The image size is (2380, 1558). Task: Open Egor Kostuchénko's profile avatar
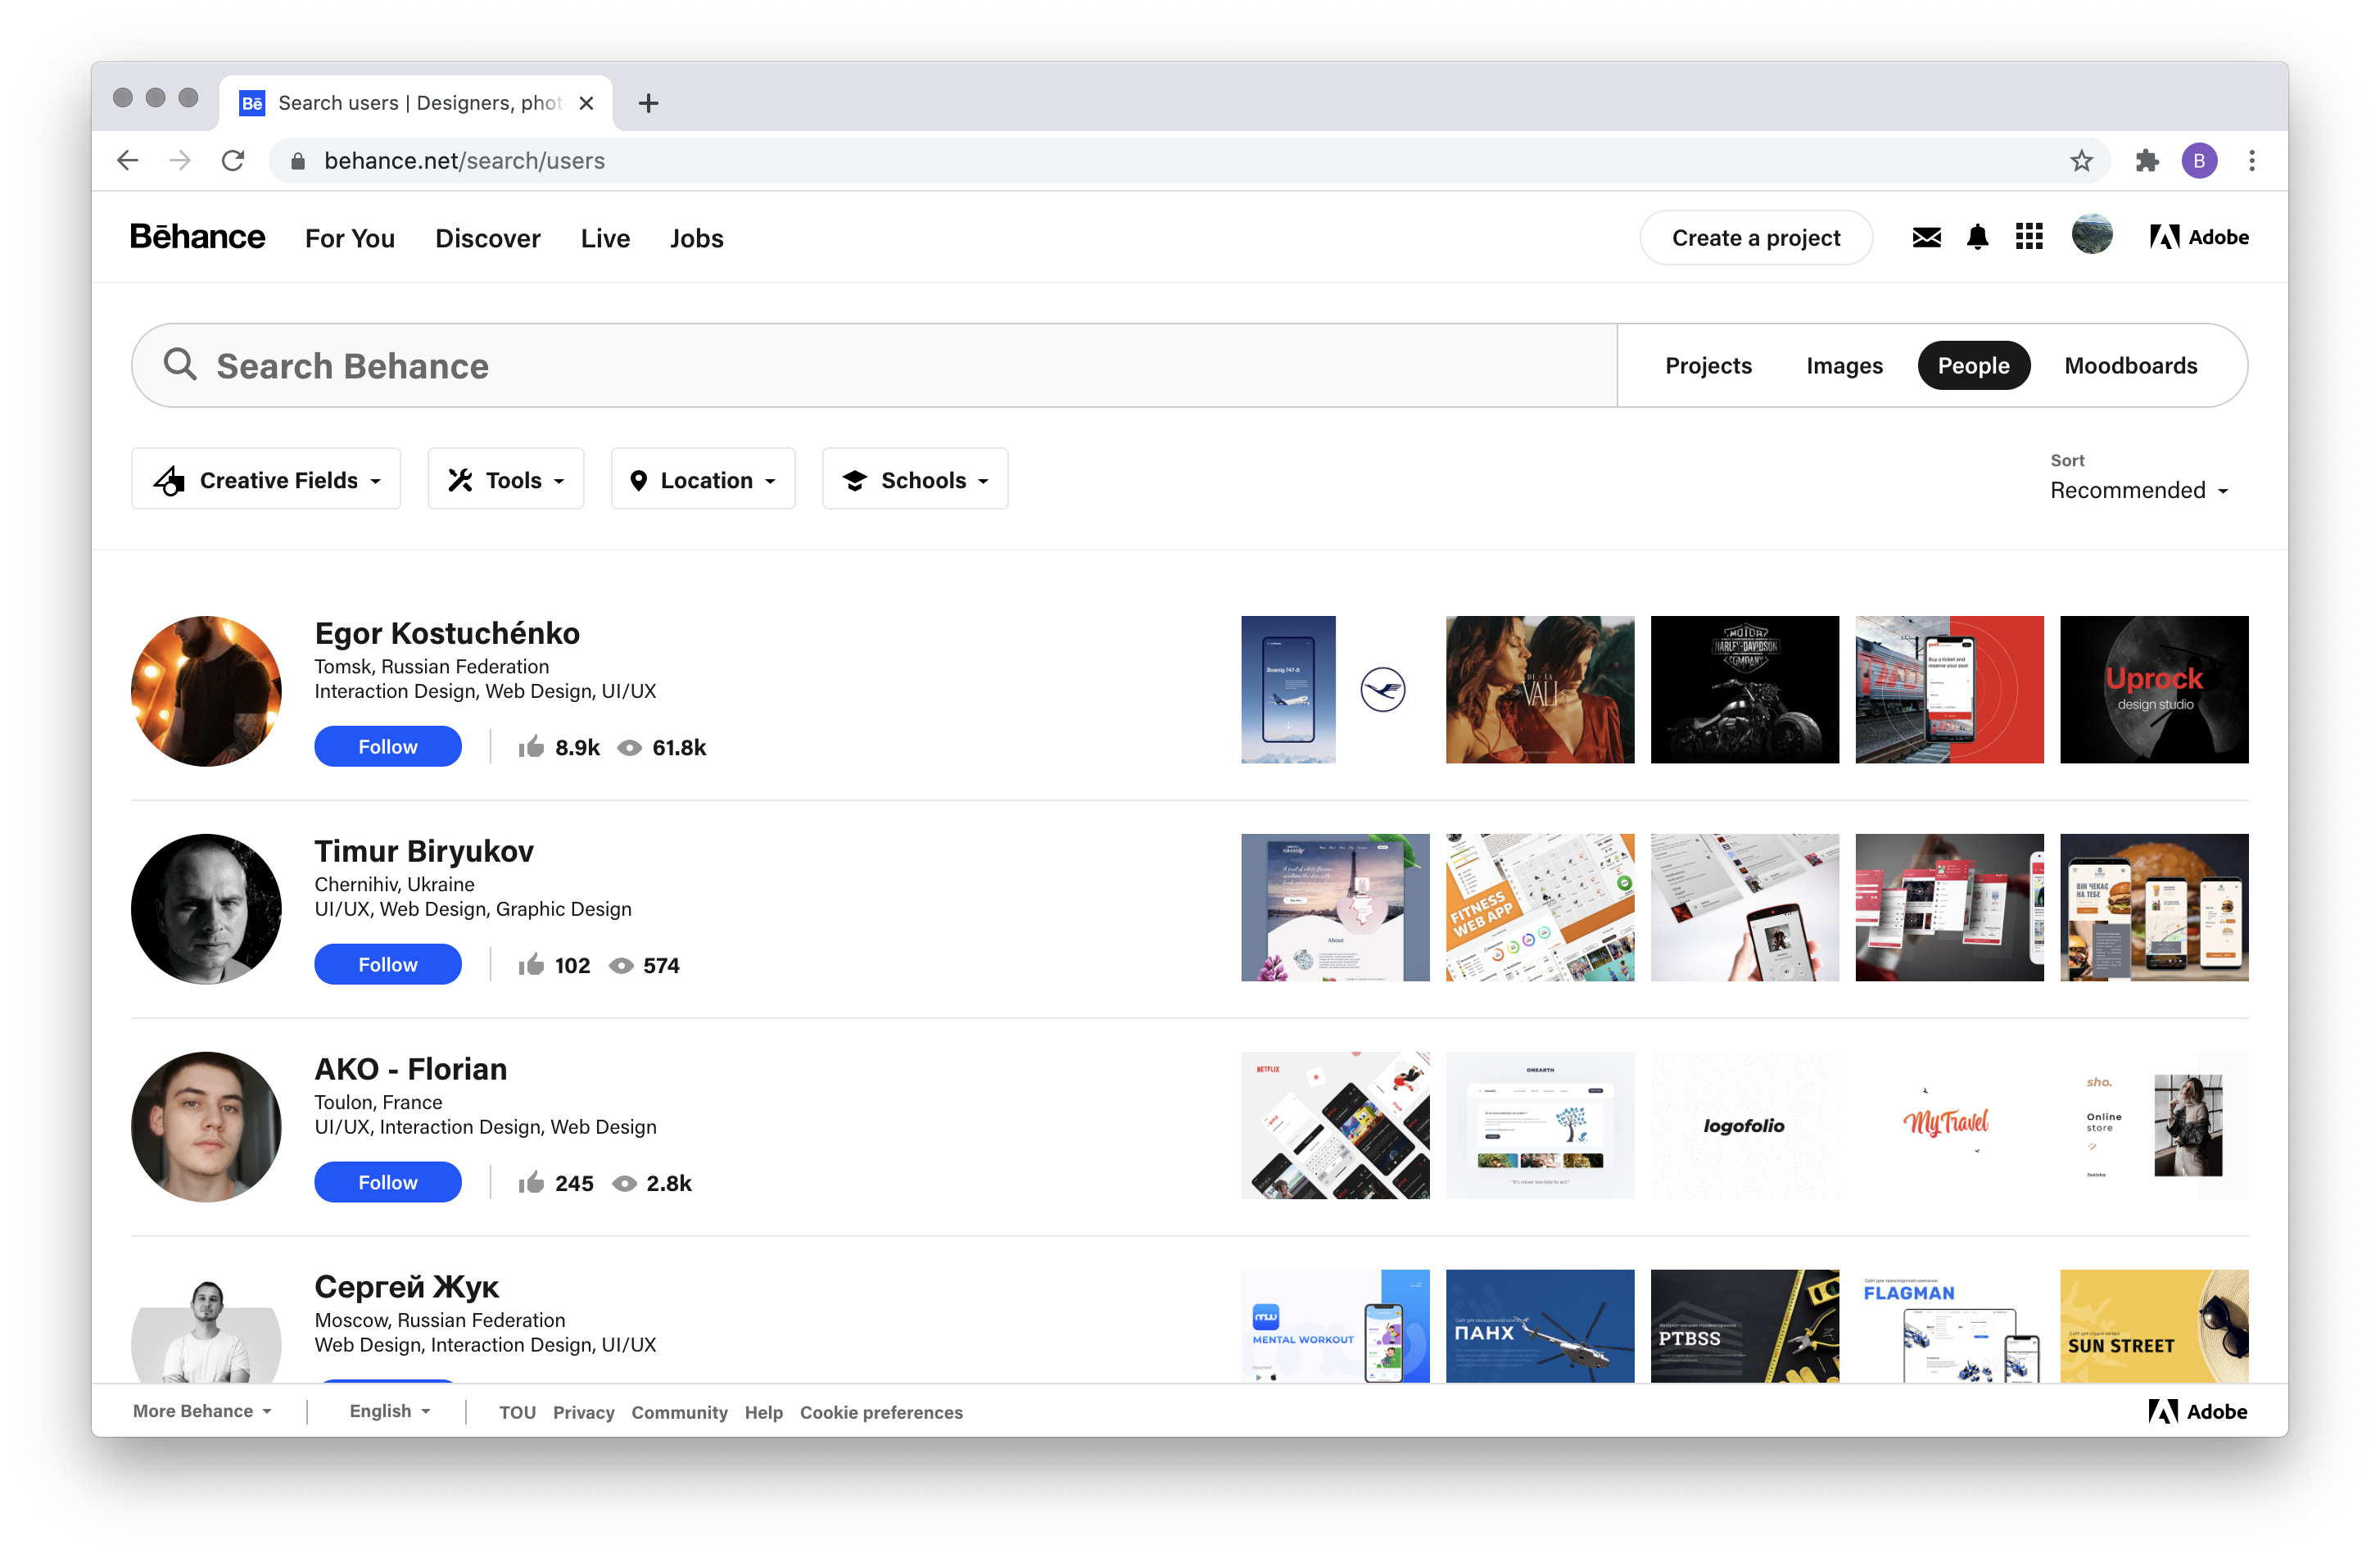[206, 690]
